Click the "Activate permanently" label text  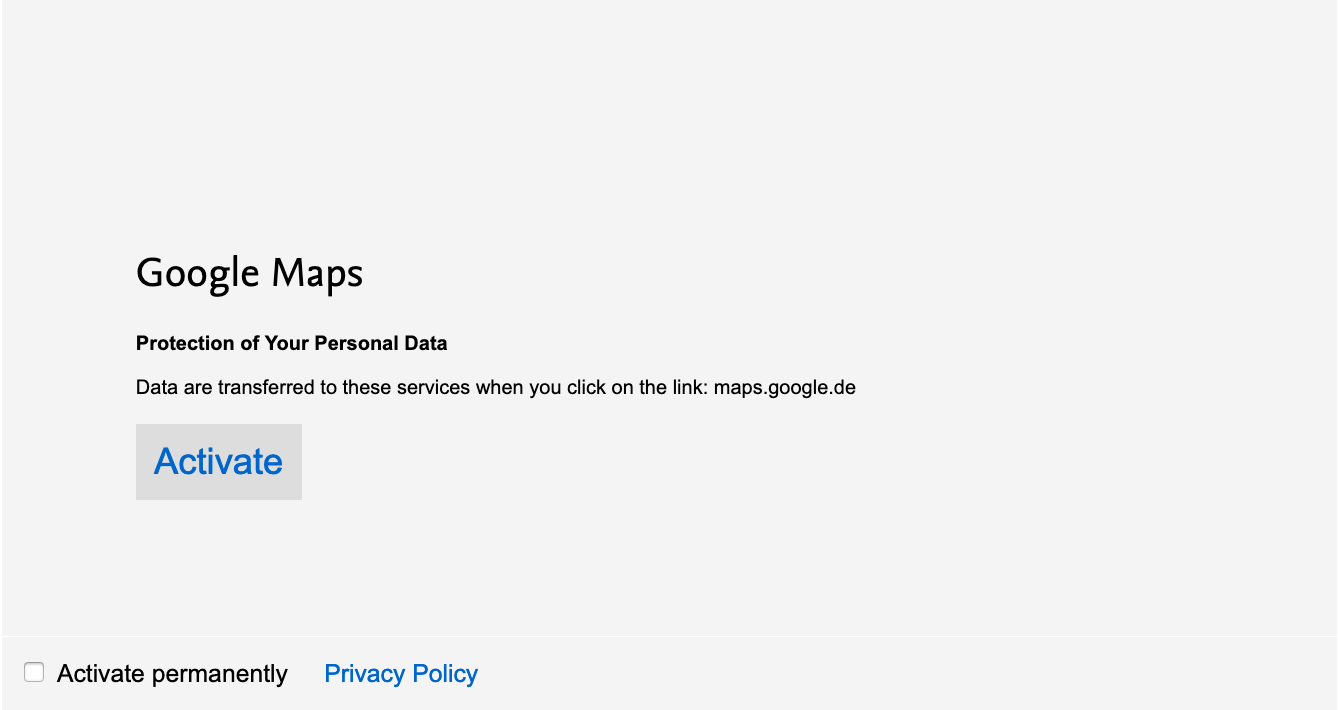tap(172, 674)
